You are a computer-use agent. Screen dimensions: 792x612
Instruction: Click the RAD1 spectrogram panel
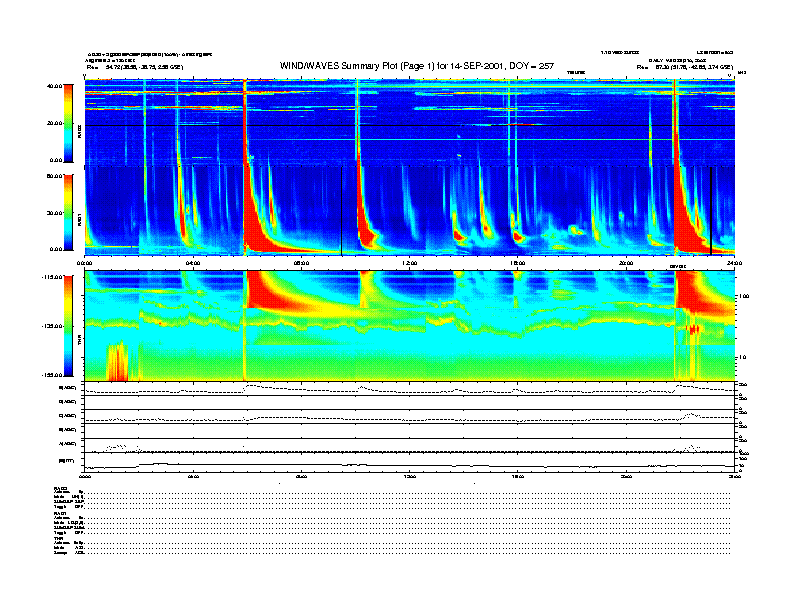410,211
